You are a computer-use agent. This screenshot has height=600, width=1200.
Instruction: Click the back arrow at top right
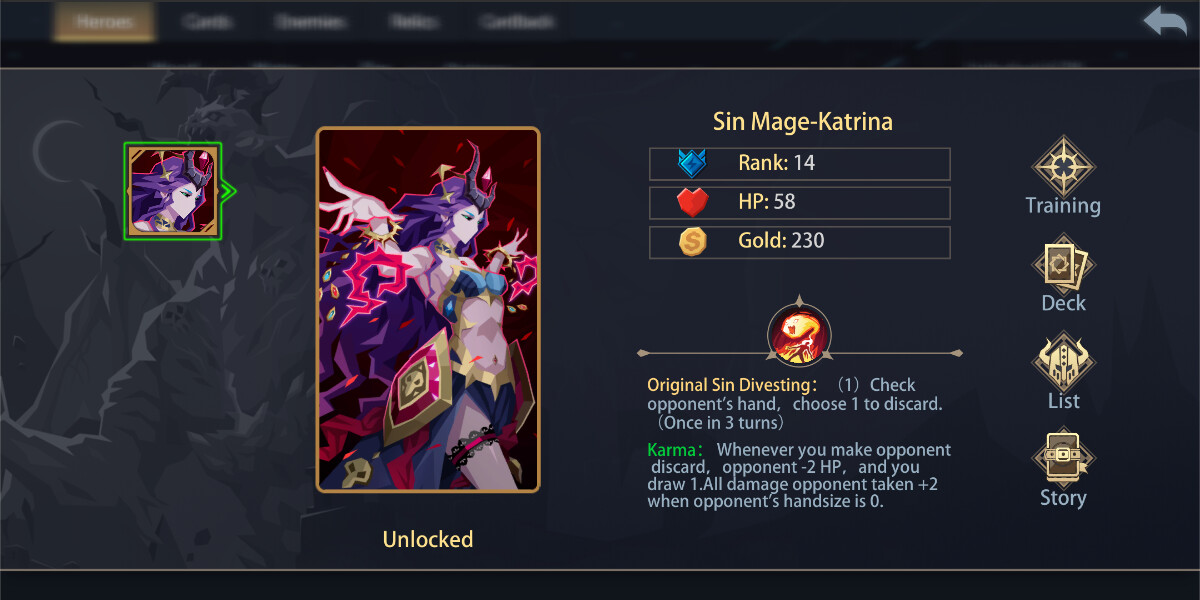tap(1165, 23)
